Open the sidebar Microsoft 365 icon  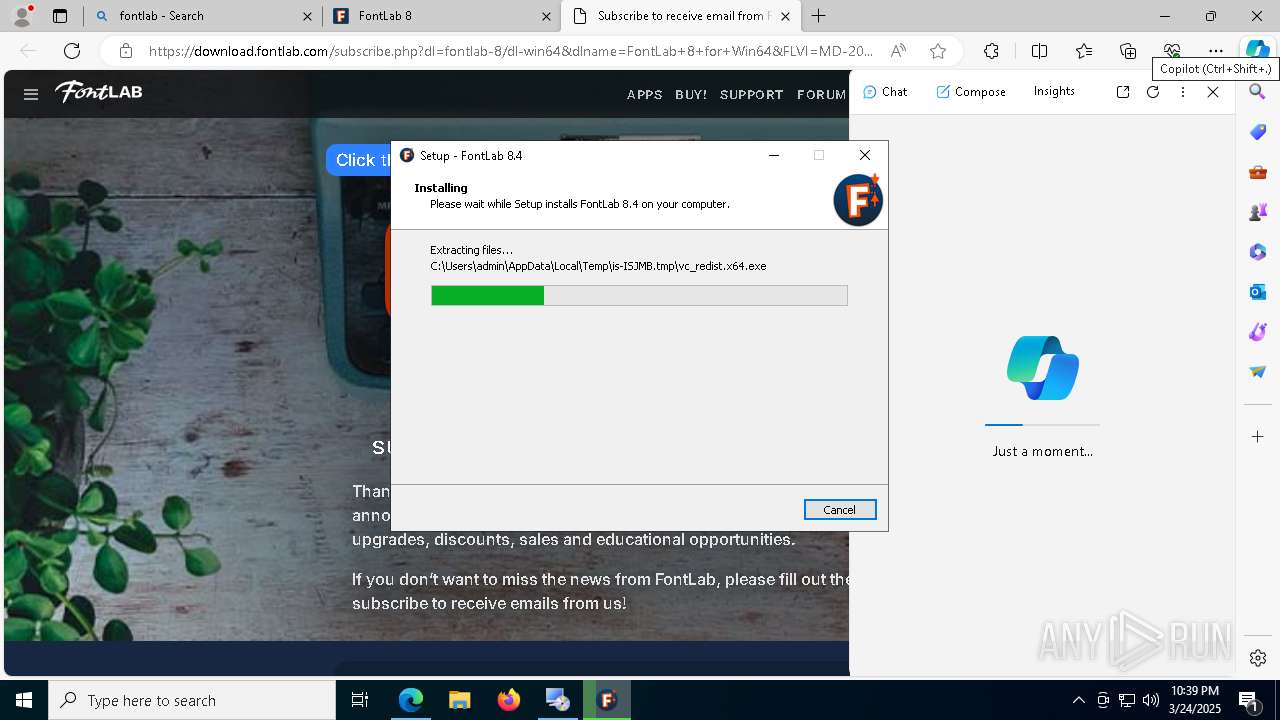point(1258,252)
